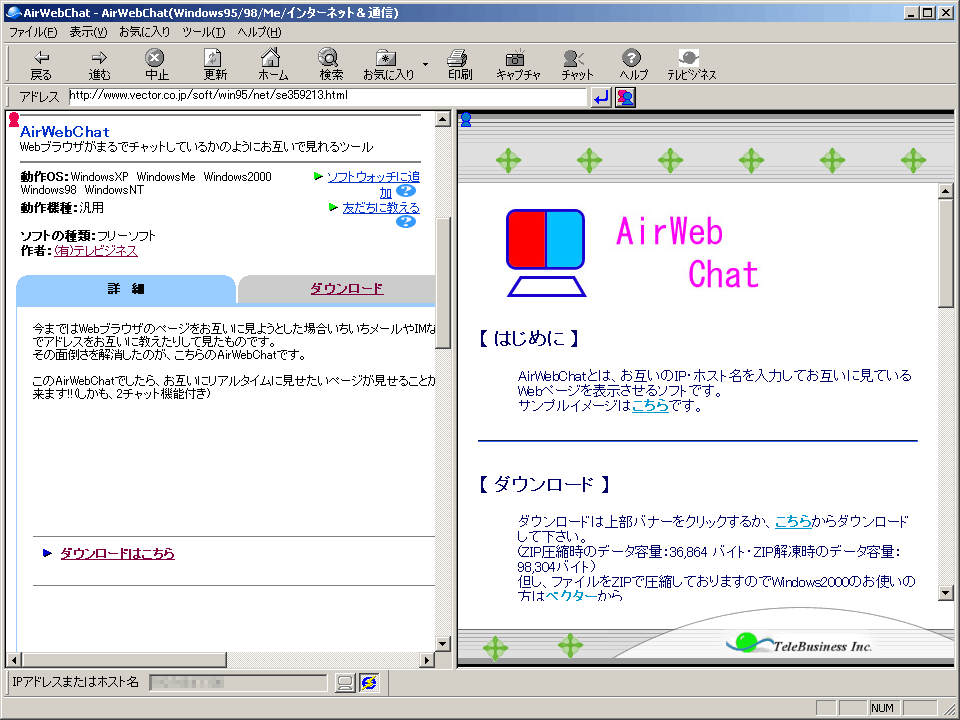The image size is (960, 720).
Task: Click the 【 ダウンロード 】 heading in right pane
Action: pyautogui.click(x=544, y=484)
